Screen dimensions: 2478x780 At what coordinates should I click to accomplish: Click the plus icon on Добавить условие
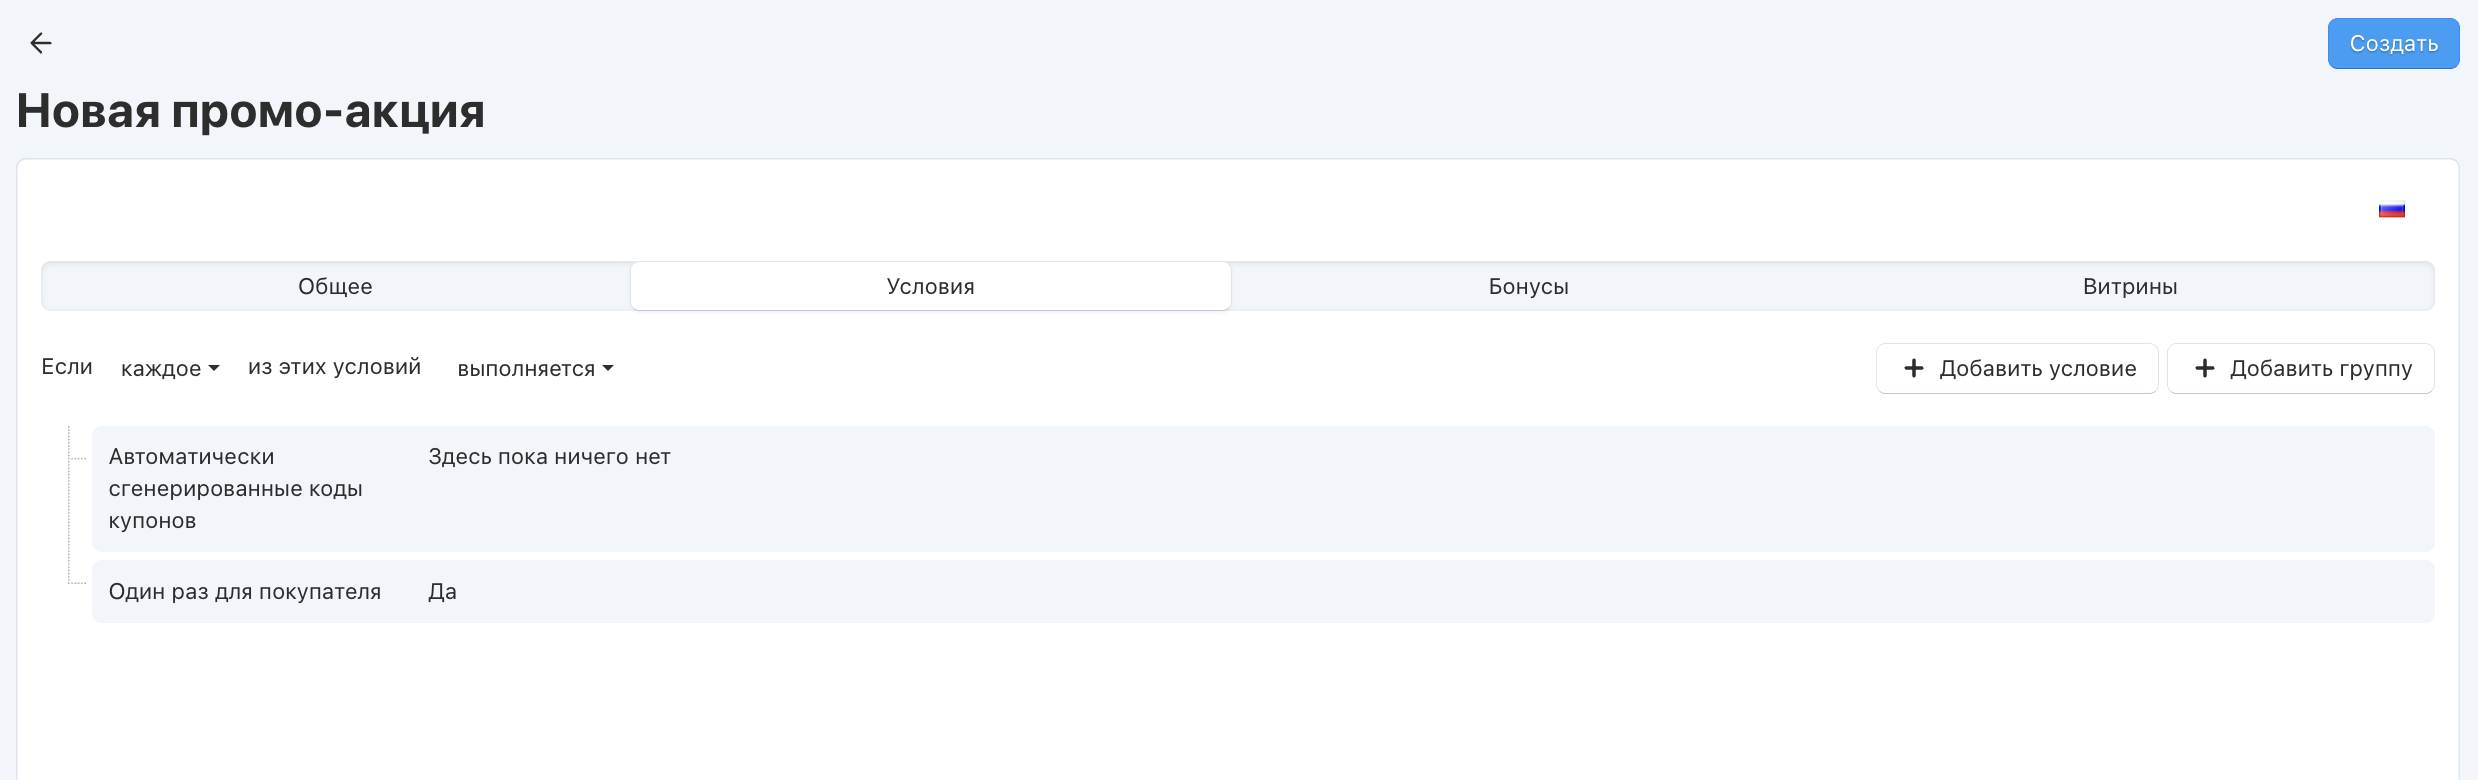pyautogui.click(x=1913, y=368)
